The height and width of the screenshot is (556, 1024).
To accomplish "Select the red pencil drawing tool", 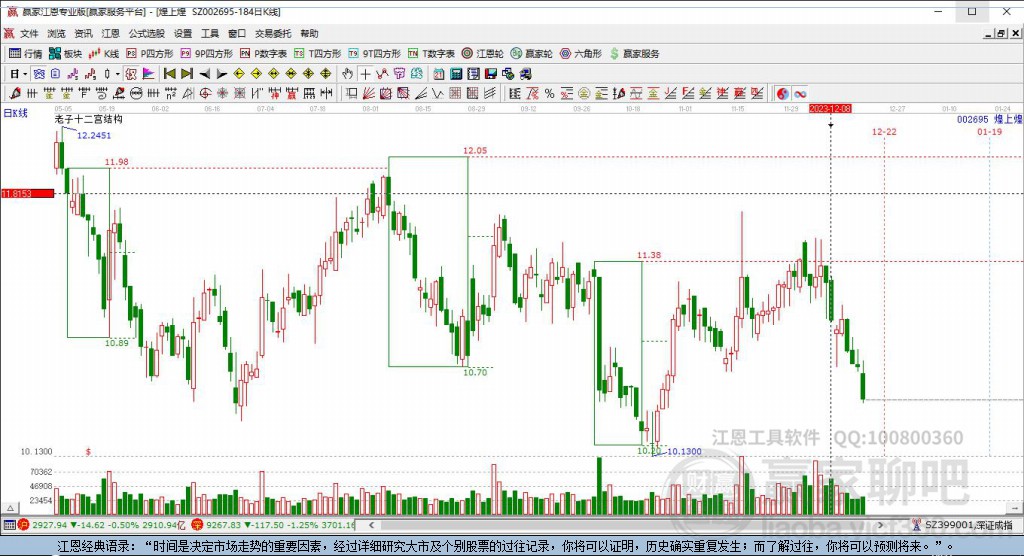I will (x=16, y=93).
